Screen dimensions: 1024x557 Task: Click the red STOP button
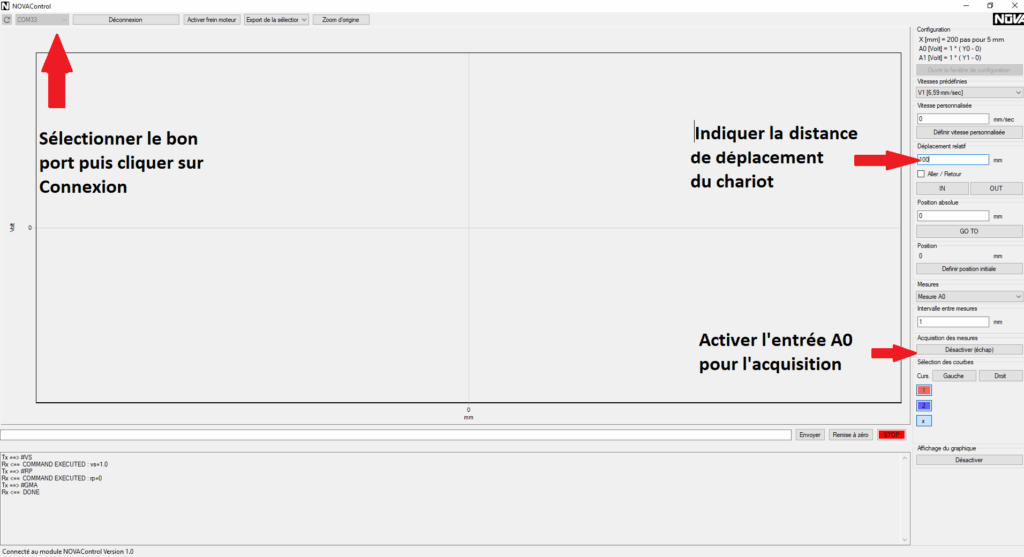[x=890, y=435]
